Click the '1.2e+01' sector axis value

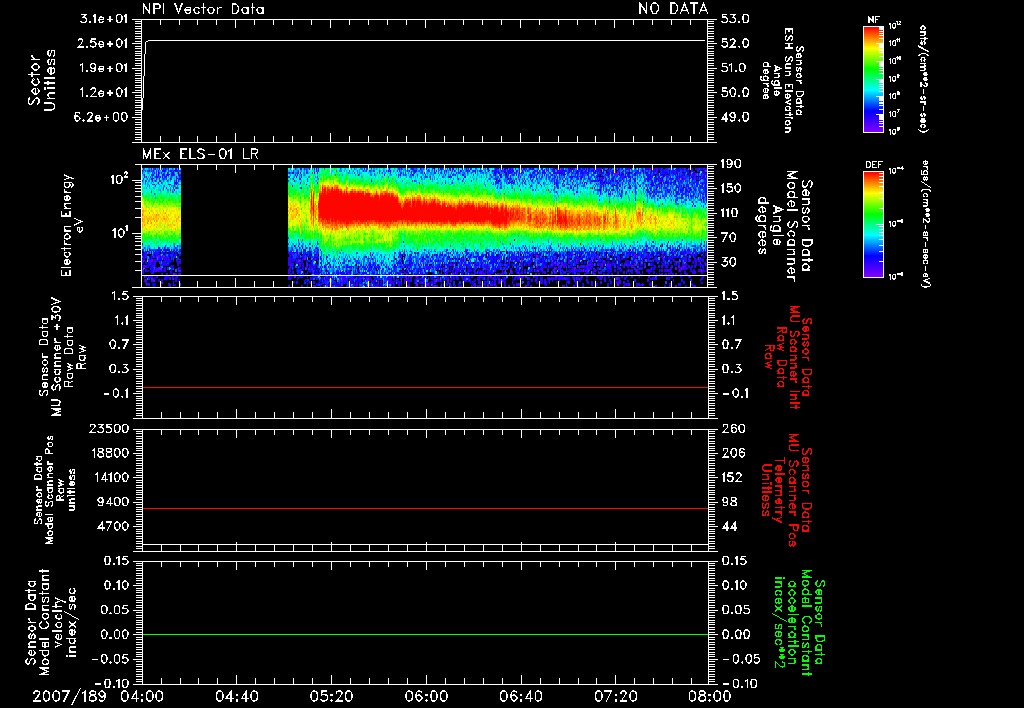(x=103, y=93)
